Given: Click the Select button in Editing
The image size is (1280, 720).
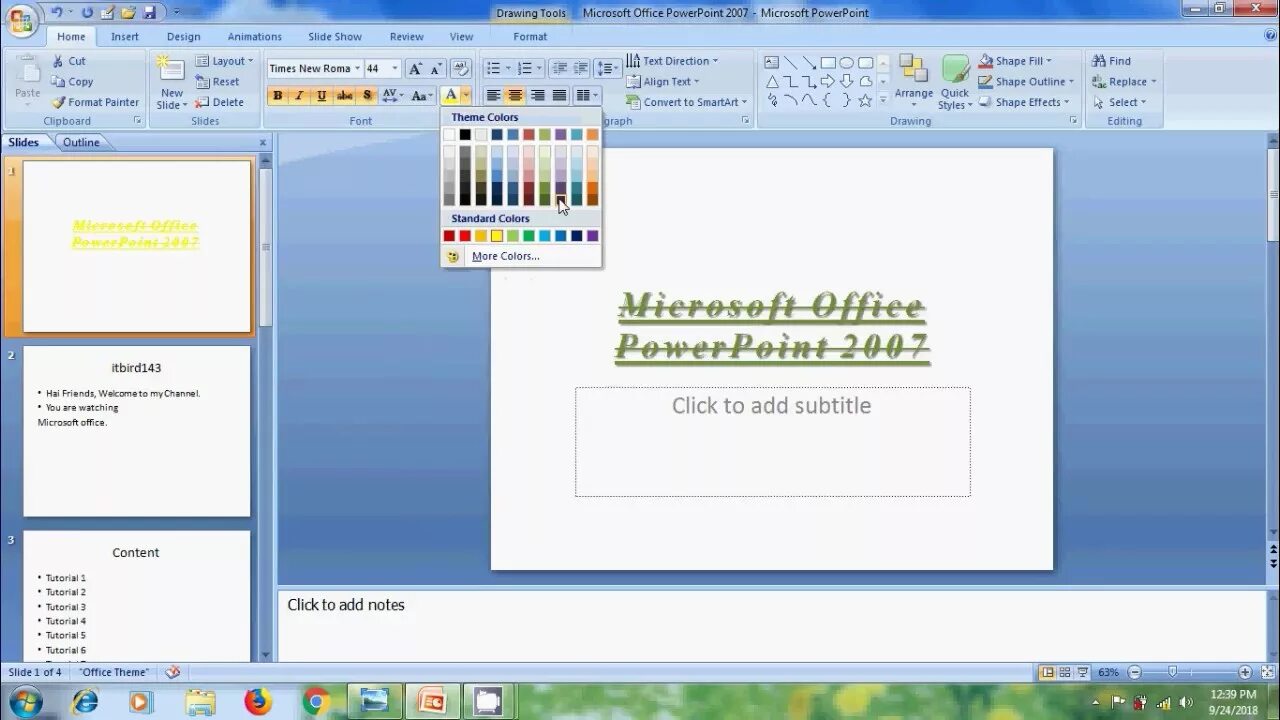Looking at the screenshot, I should [x=1119, y=102].
